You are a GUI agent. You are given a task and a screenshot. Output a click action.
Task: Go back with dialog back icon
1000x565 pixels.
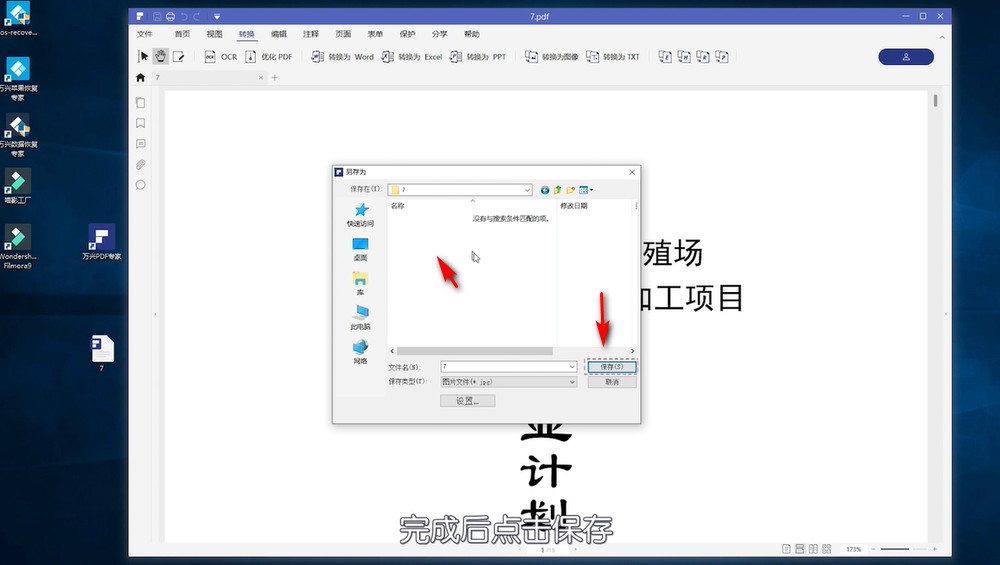pyautogui.click(x=545, y=189)
